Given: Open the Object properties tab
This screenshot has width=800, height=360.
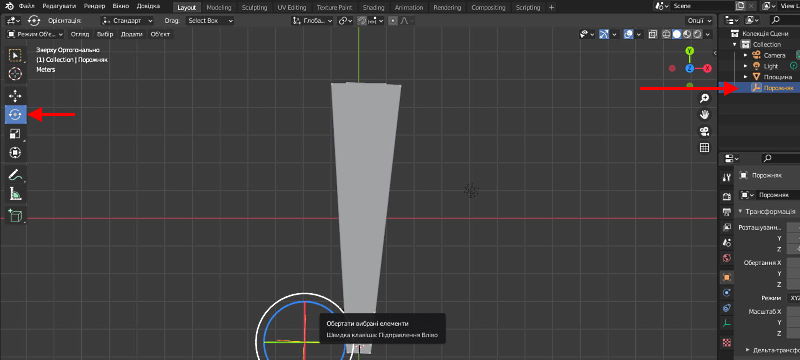Looking at the screenshot, I should (727, 277).
